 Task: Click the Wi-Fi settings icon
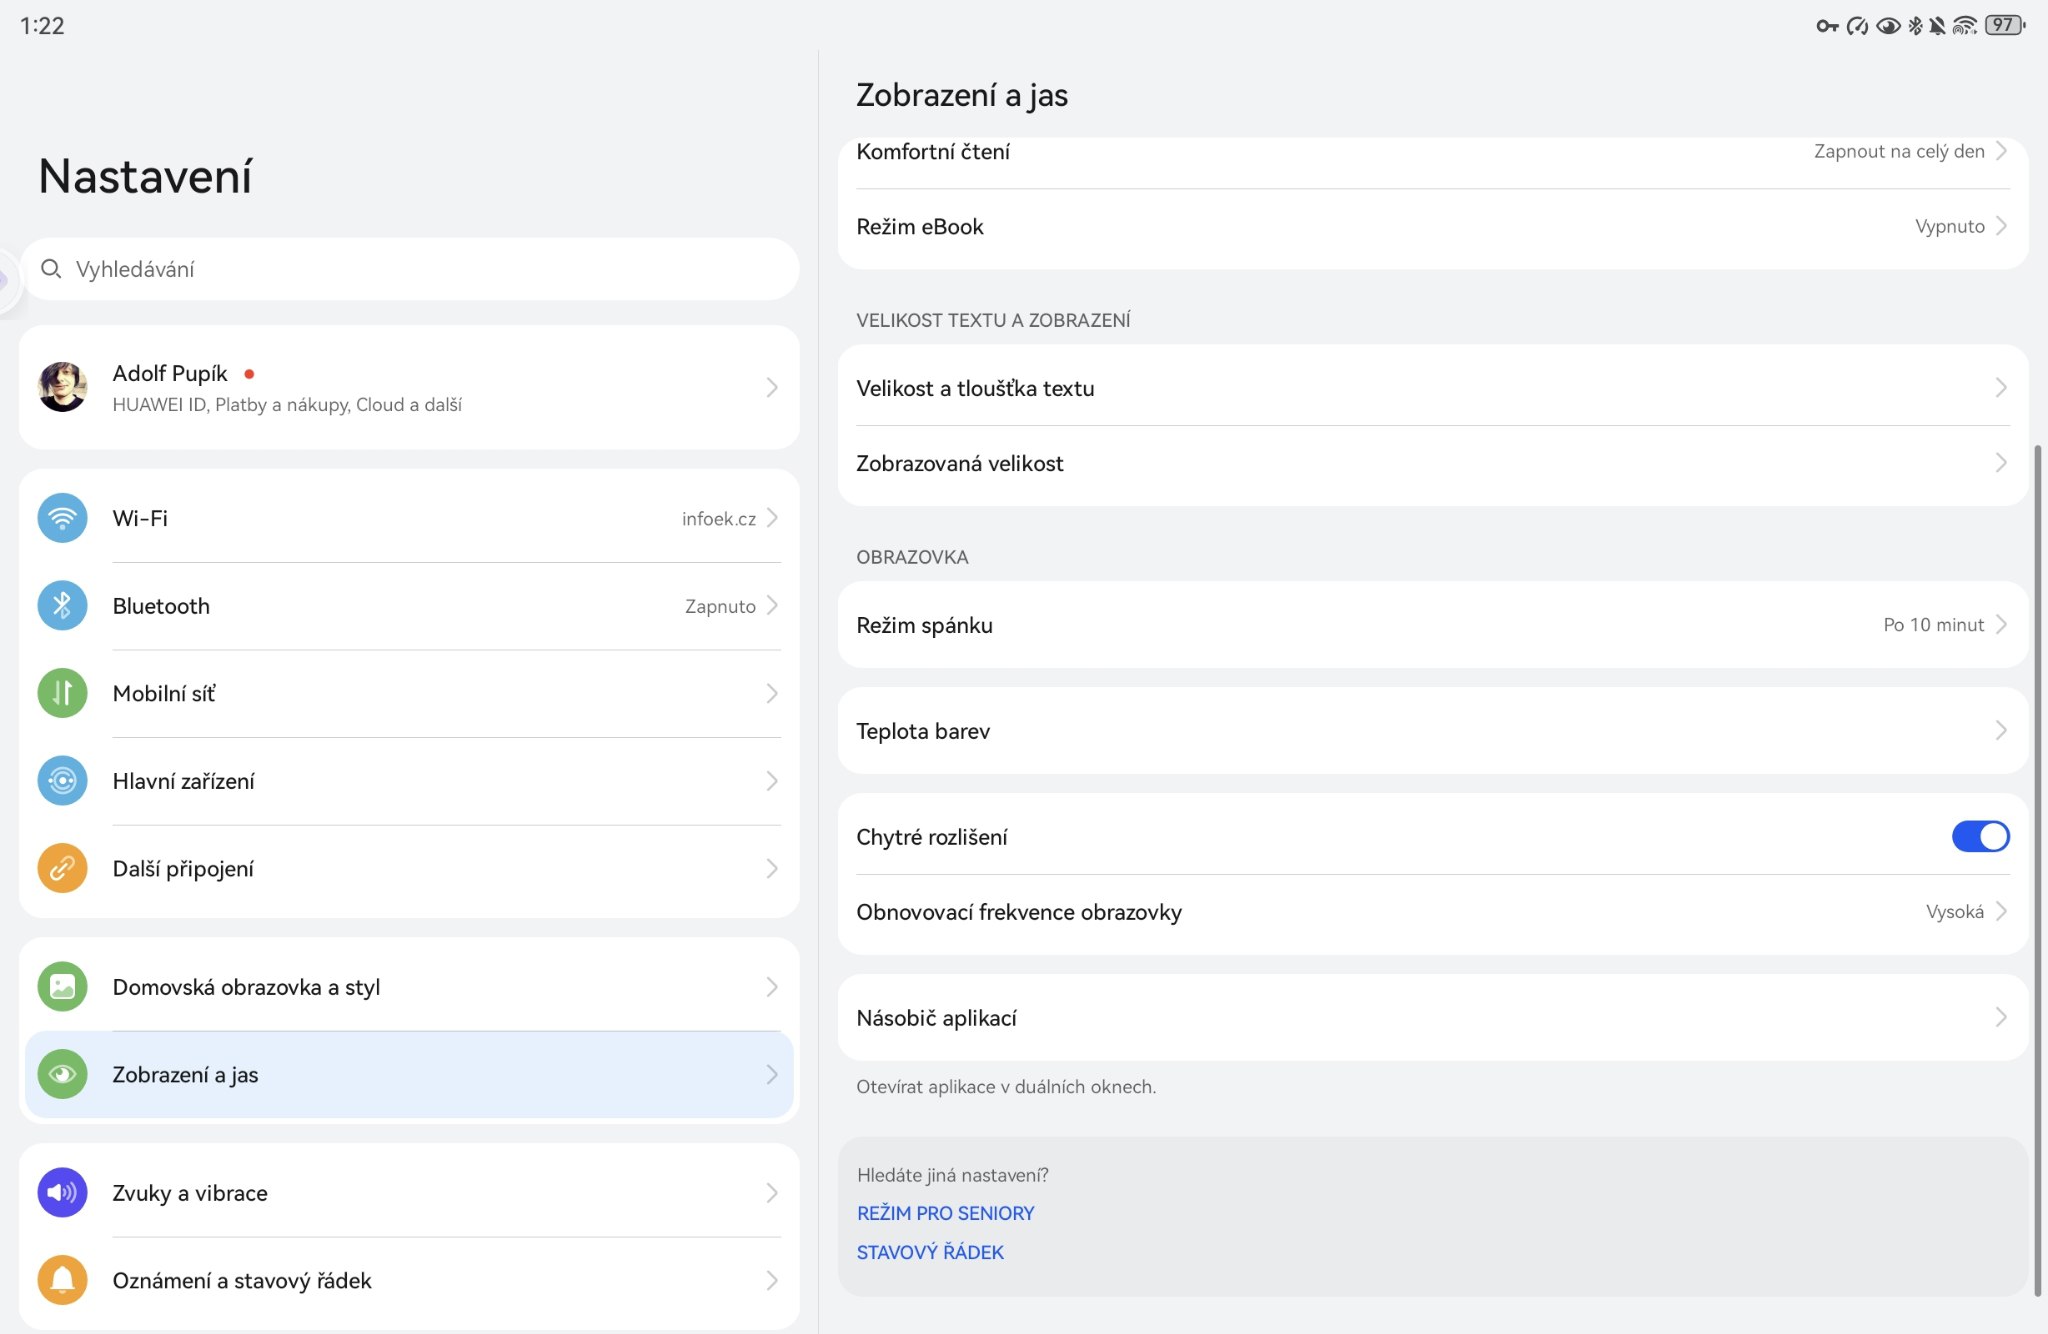62,518
